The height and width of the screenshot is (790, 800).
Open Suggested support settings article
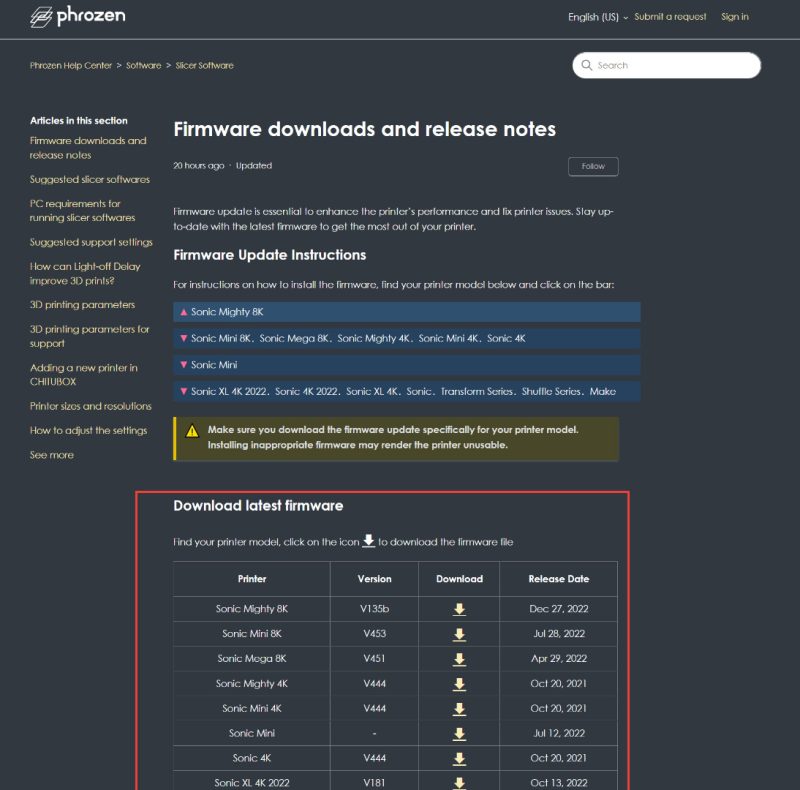(91, 242)
